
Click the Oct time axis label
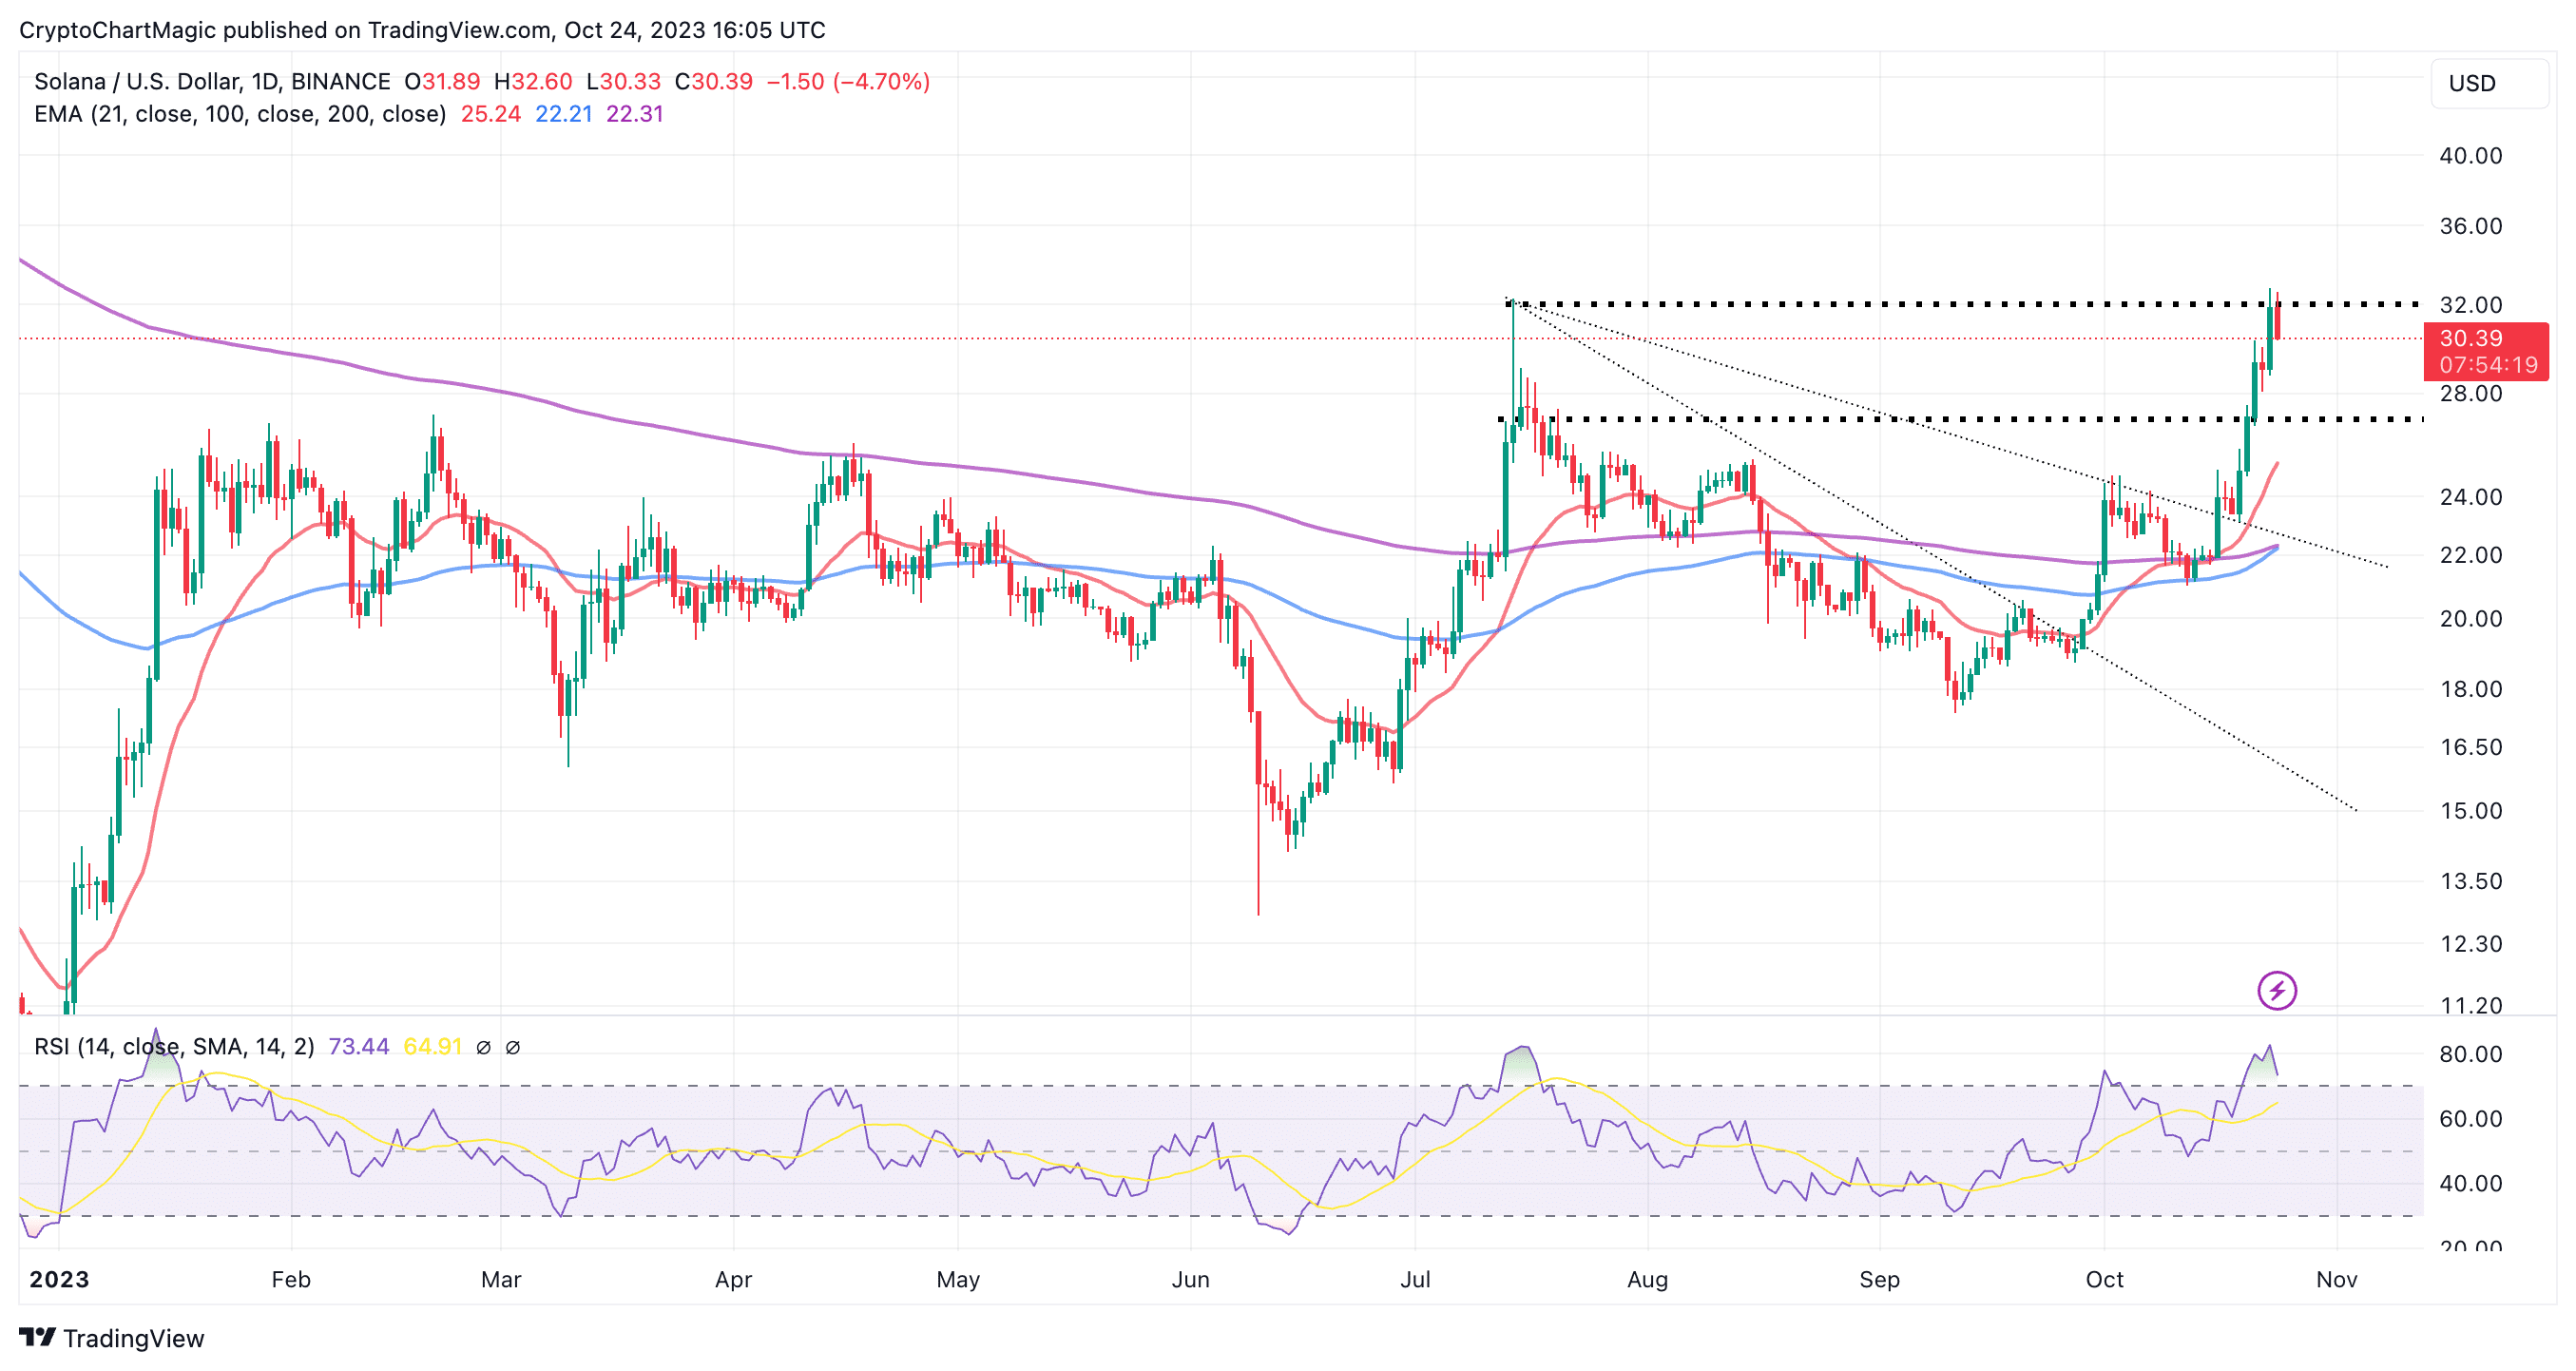[x=2104, y=1279]
